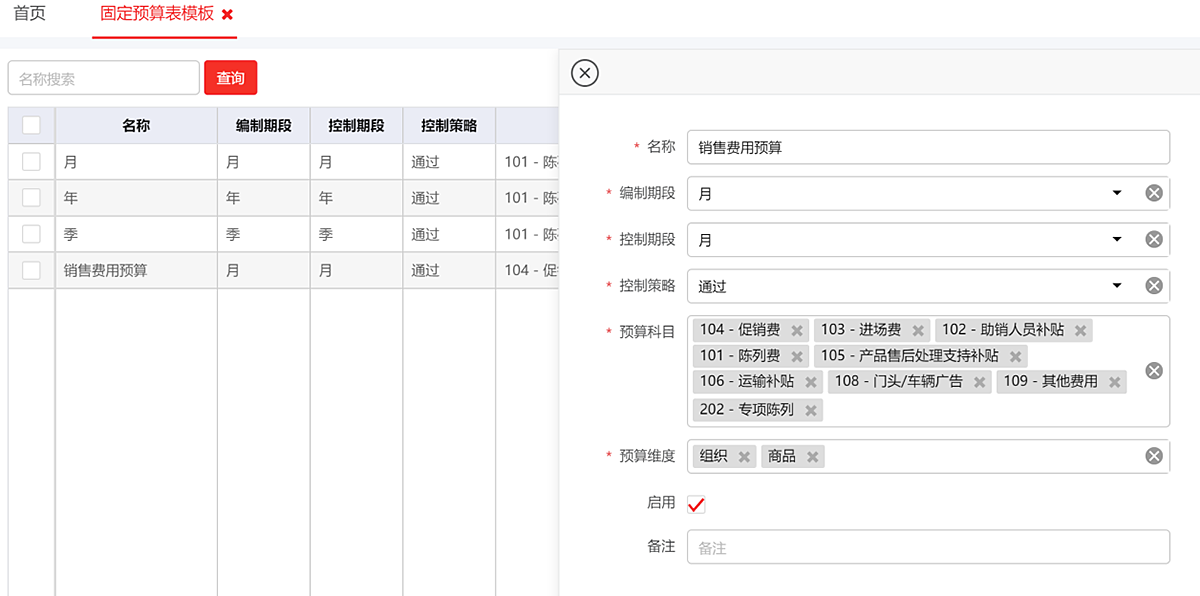This screenshot has height=596, width=1200.
Task: Close the side panel with circled X icon
Action: pos(584,73)
